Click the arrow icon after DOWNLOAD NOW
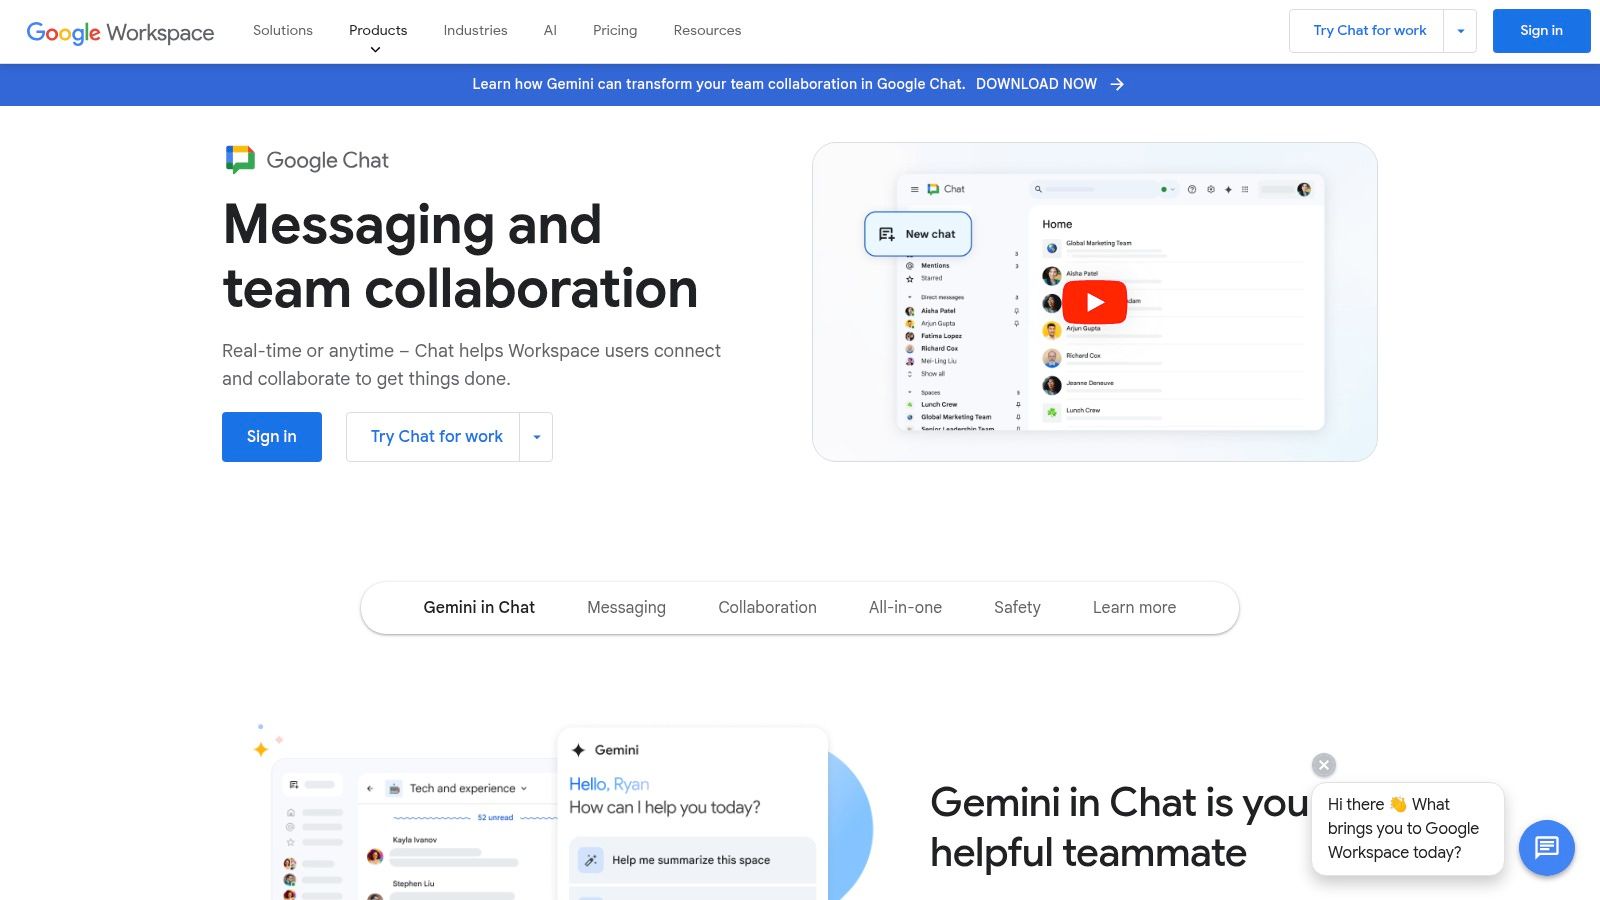This screenshot has height=900, width=1600. (x=1117, y=84)
